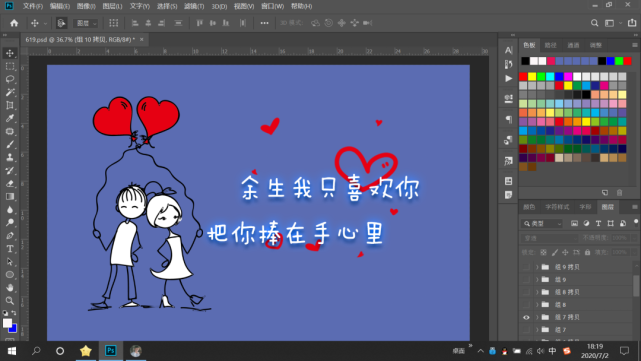
Task: Expand the 组 9 拷贝 group
Action: click(537, 267)
